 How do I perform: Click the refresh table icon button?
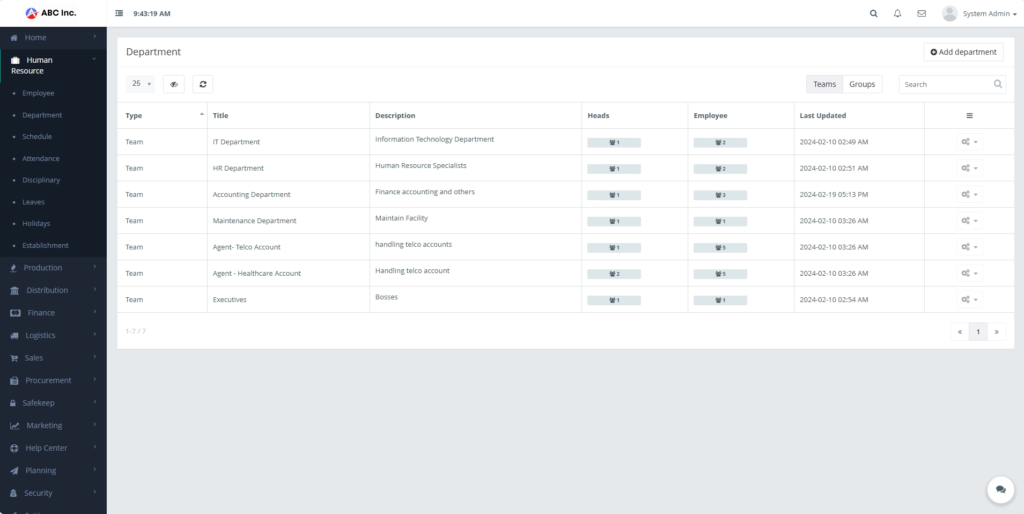(202, 84)
